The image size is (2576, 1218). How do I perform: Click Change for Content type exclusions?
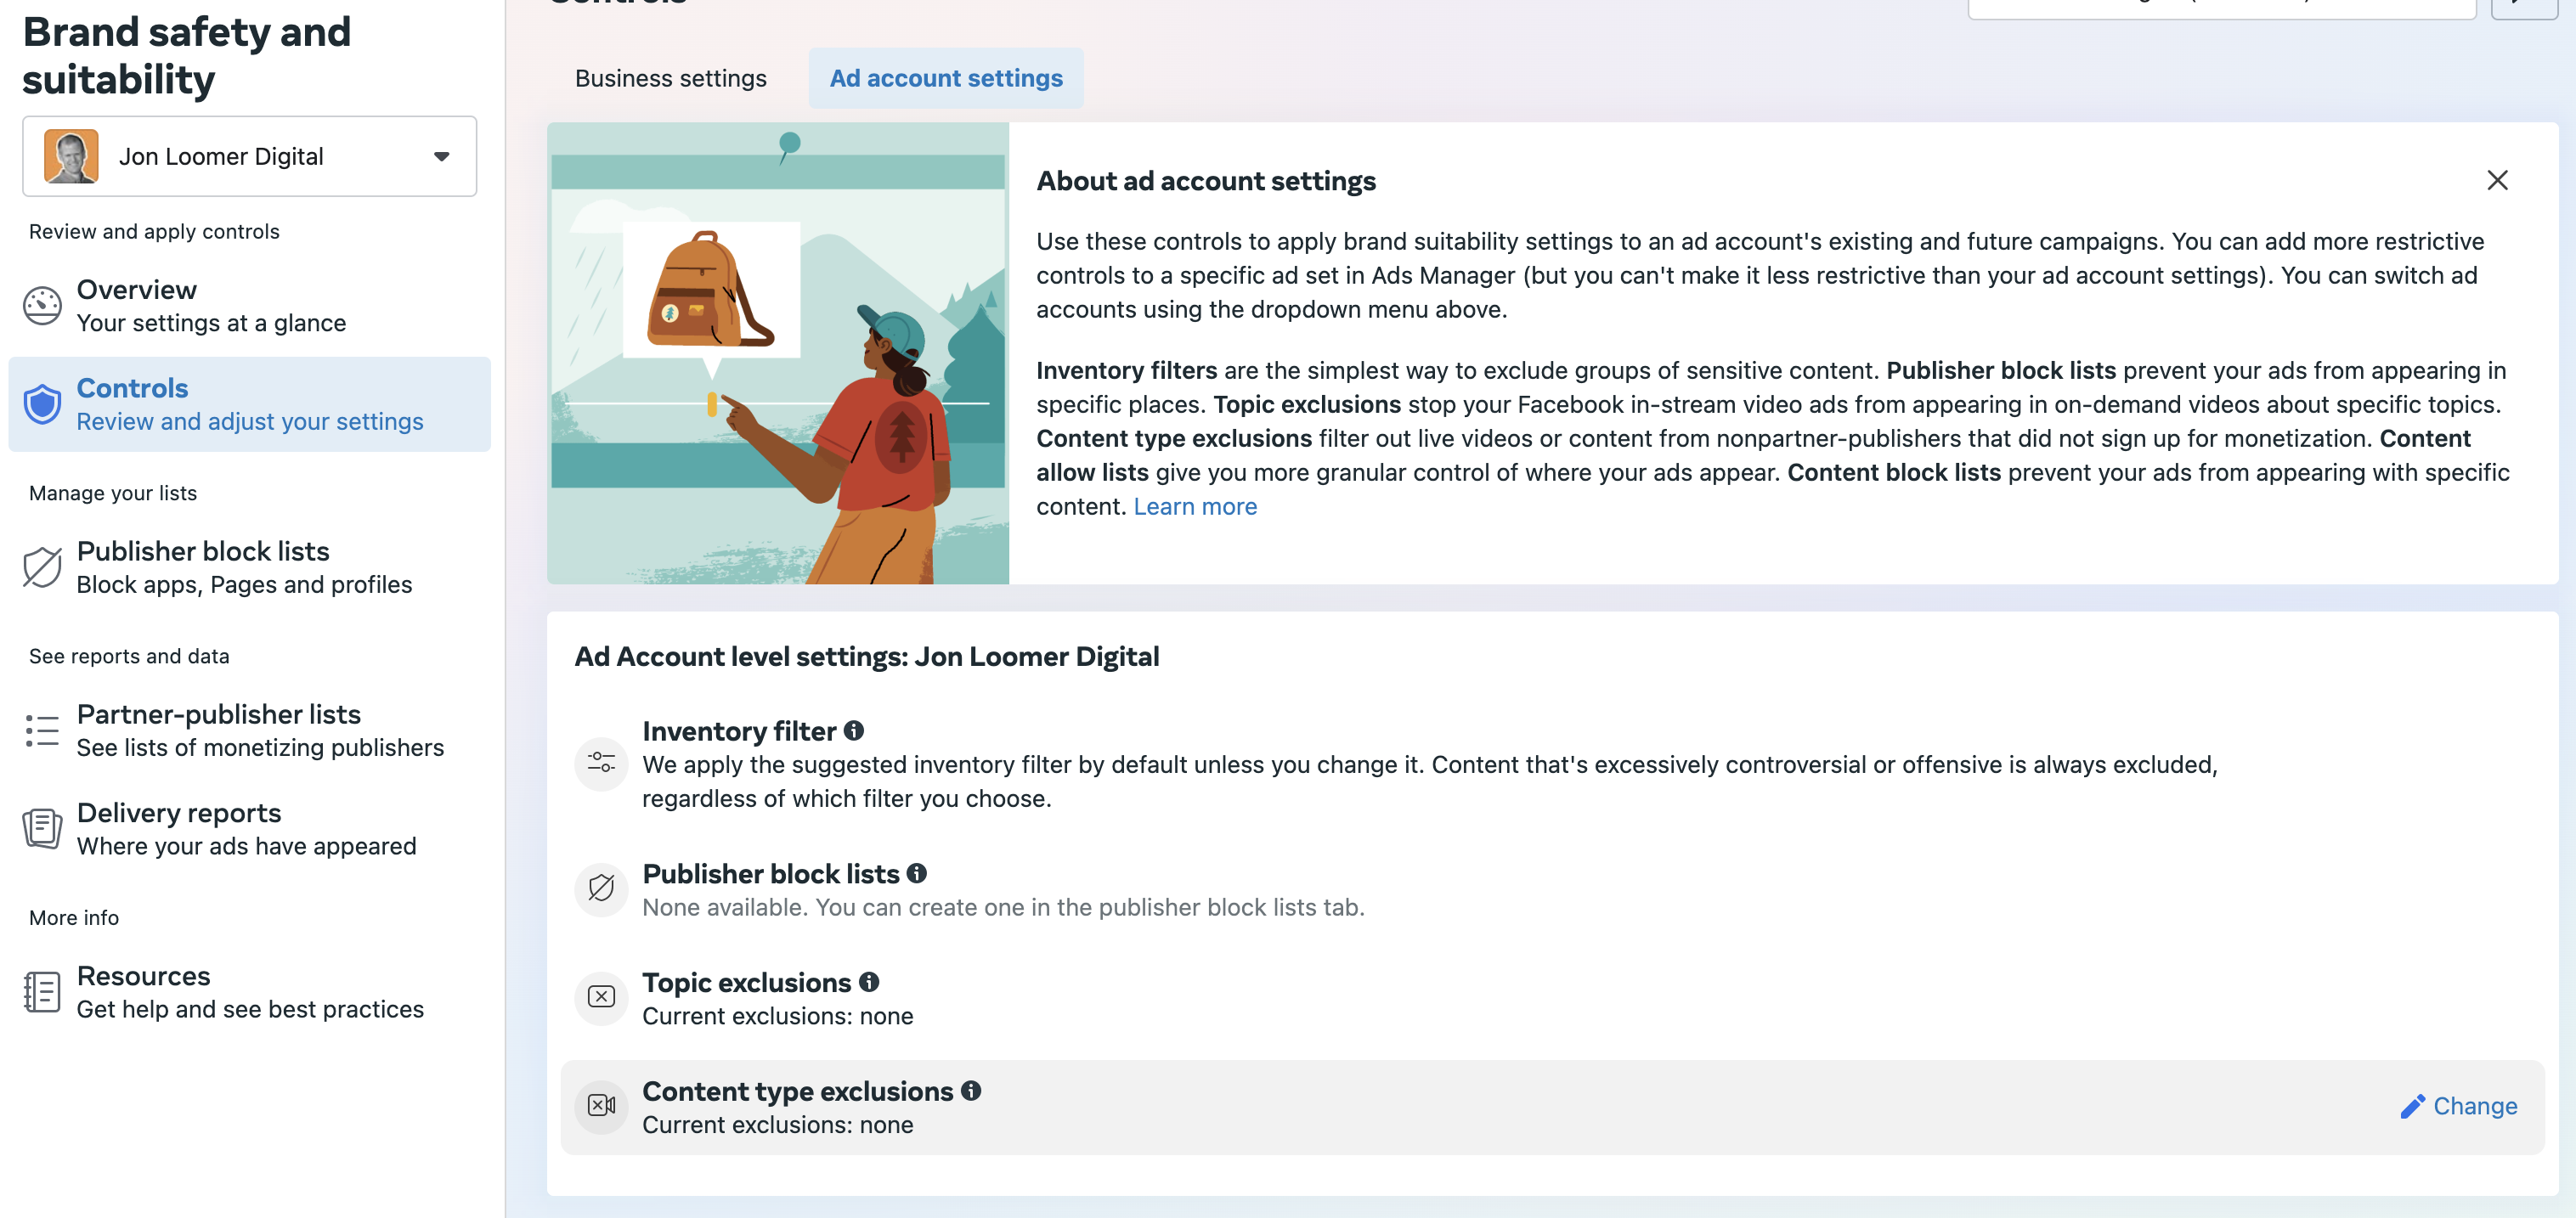pos(2458,1106)
